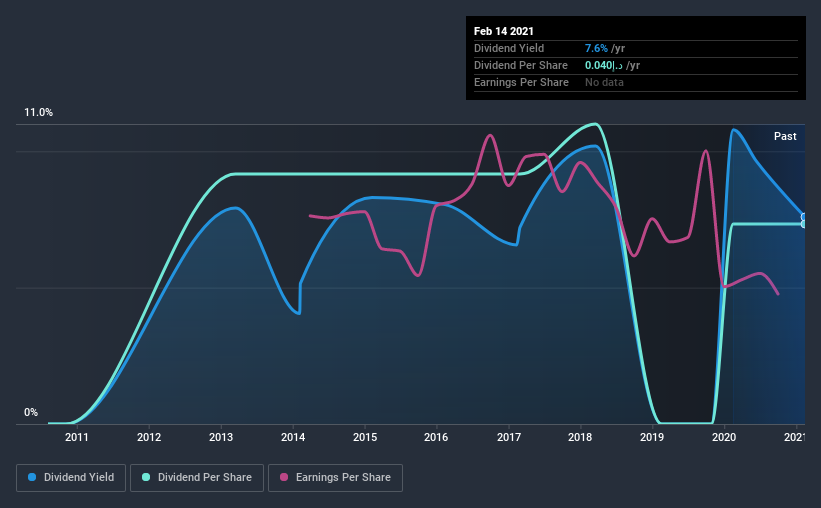
Task: Click the 11.0% y-axis label
Action: (38, 113)
